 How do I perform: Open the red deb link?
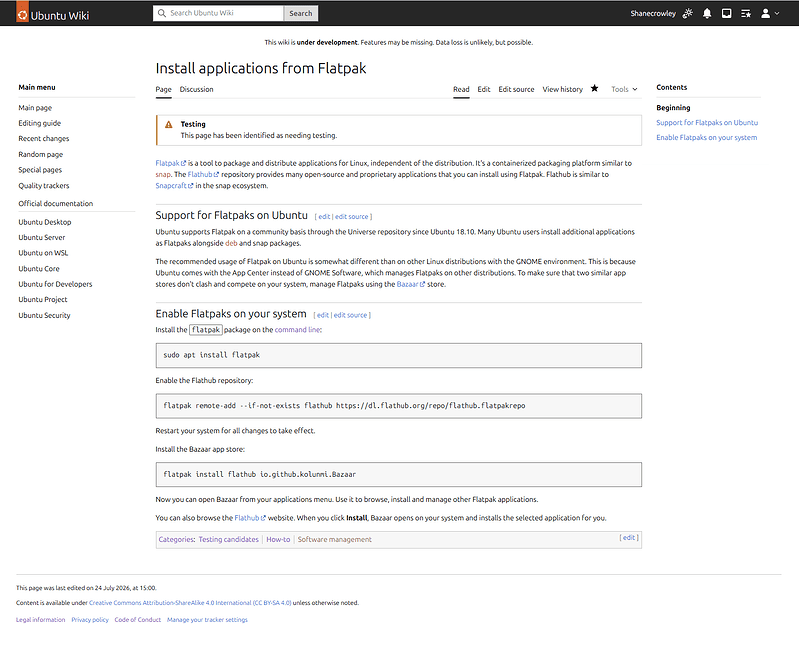(x=231, y=243)
